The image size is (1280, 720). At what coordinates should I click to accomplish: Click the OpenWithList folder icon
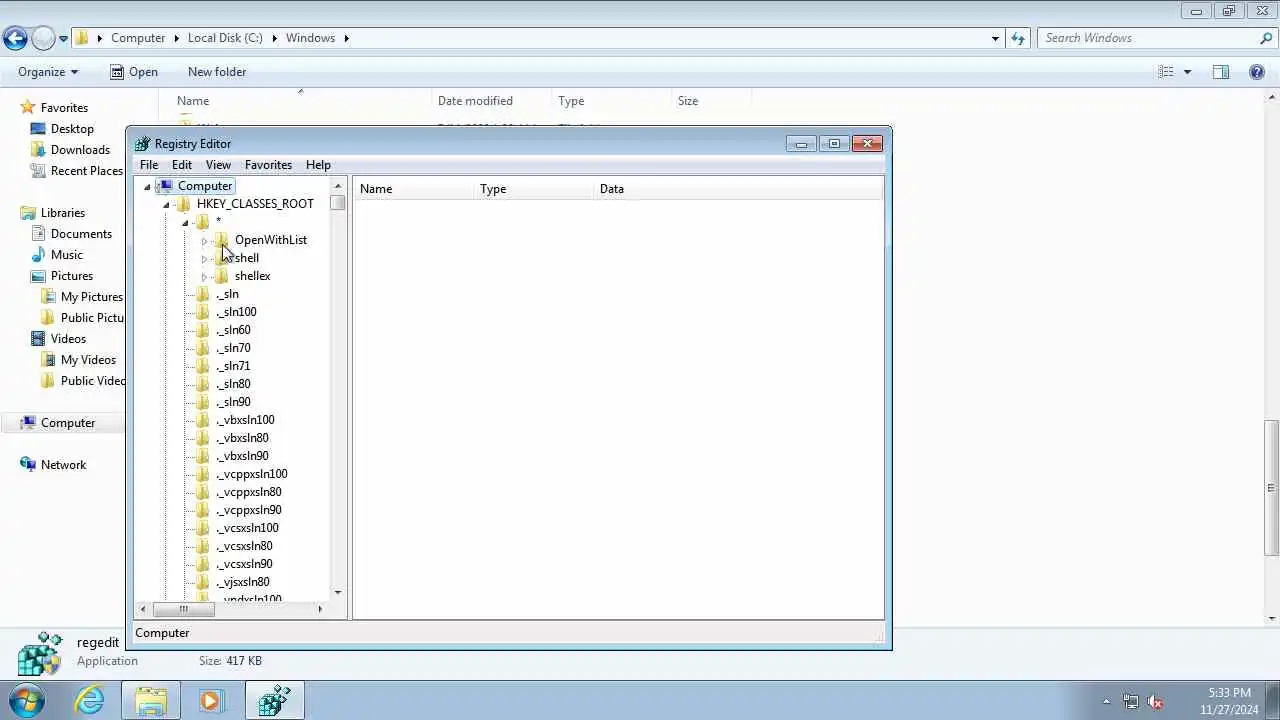point(221,240)
